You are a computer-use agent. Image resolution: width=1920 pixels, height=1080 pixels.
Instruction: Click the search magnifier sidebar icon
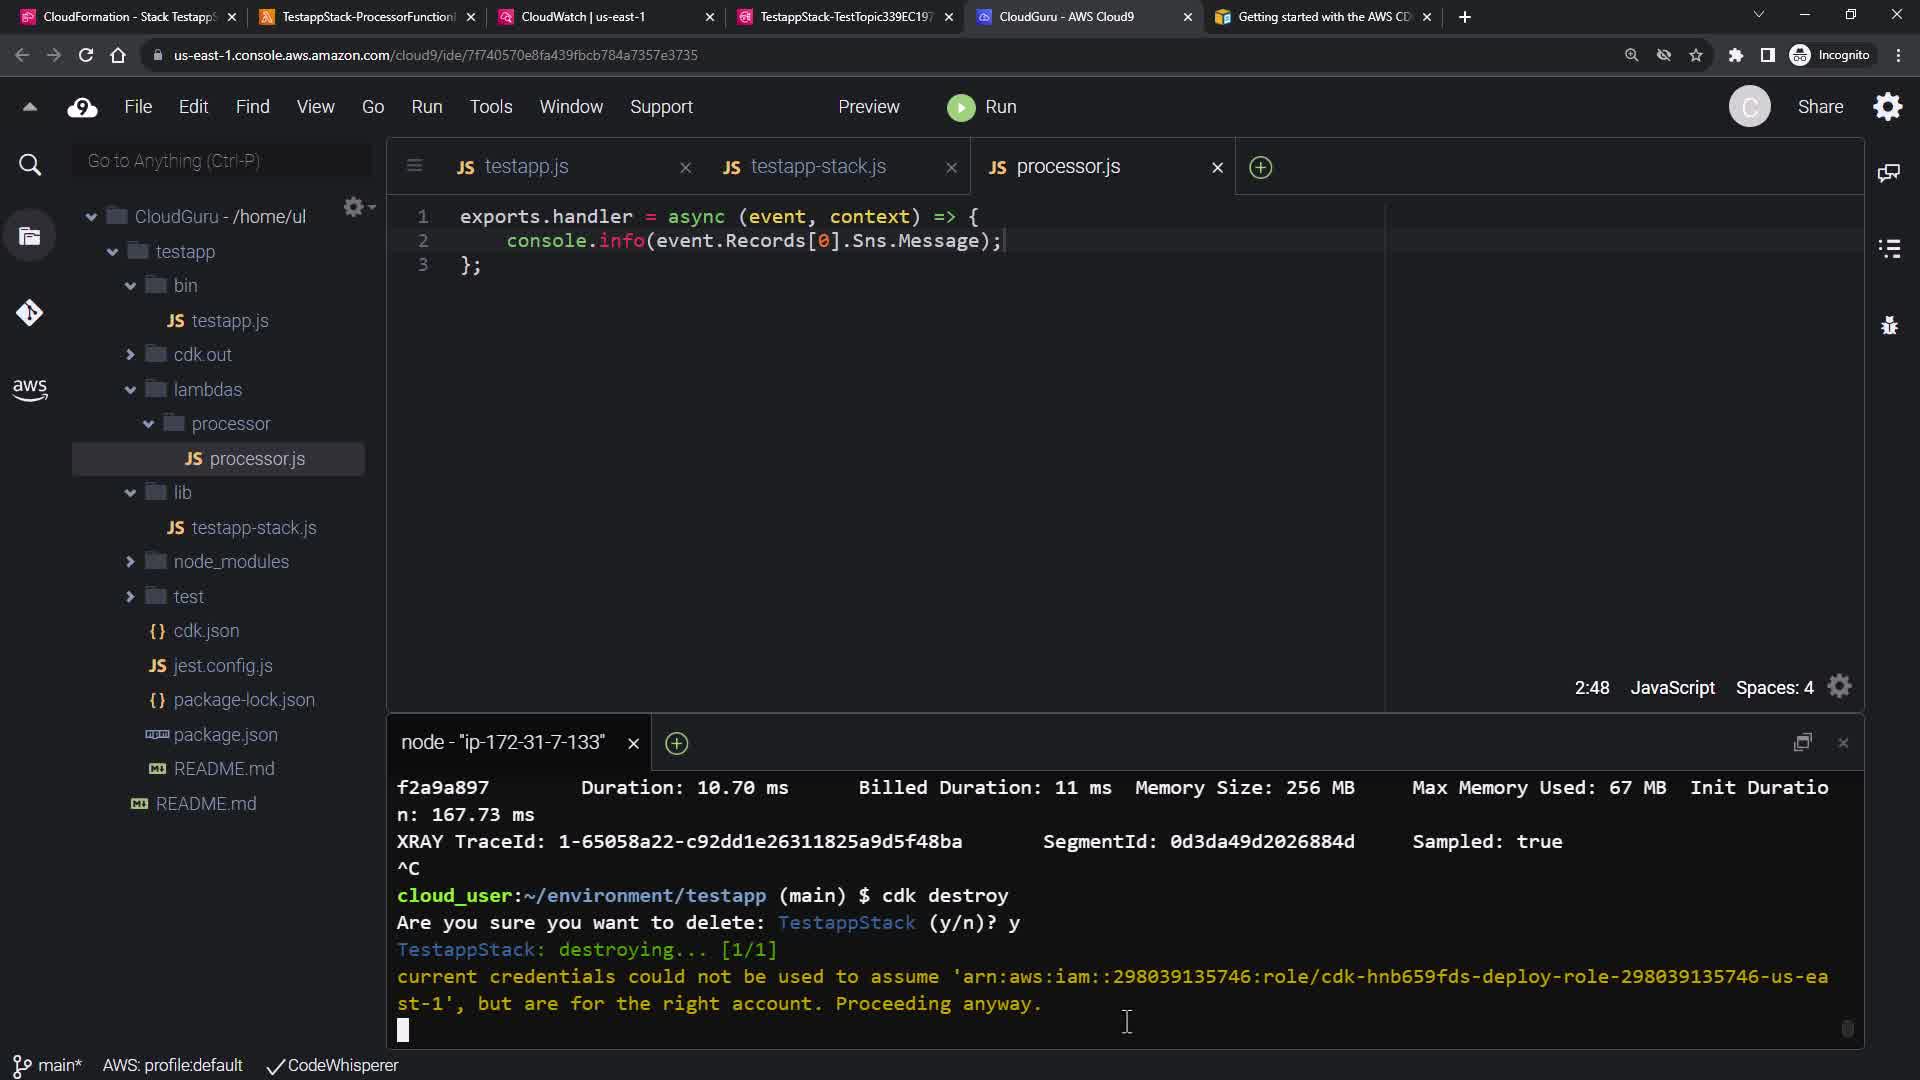[30, 165]
